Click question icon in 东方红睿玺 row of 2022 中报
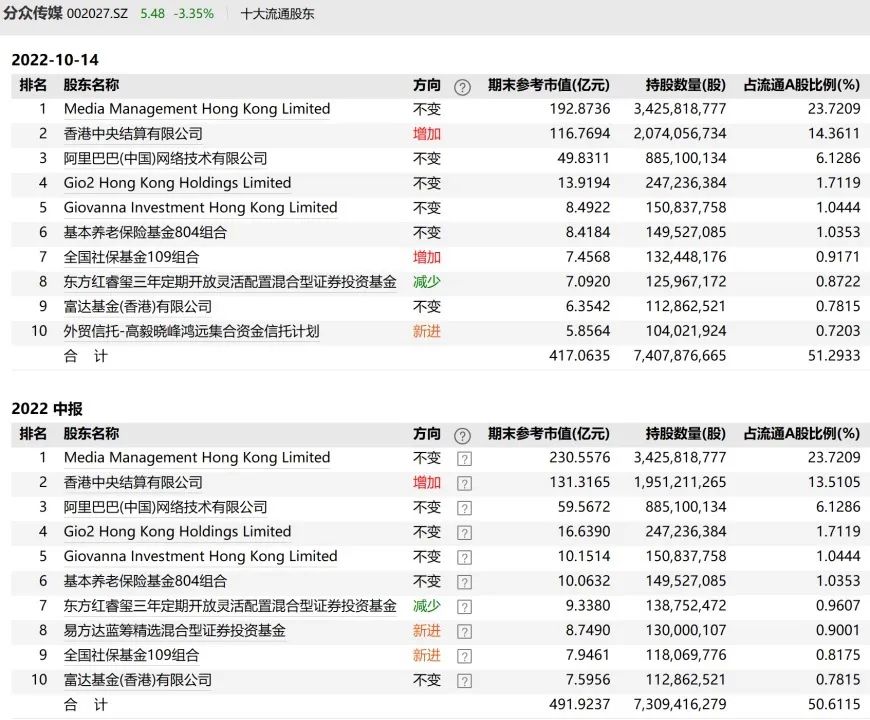 coord(464,607)
